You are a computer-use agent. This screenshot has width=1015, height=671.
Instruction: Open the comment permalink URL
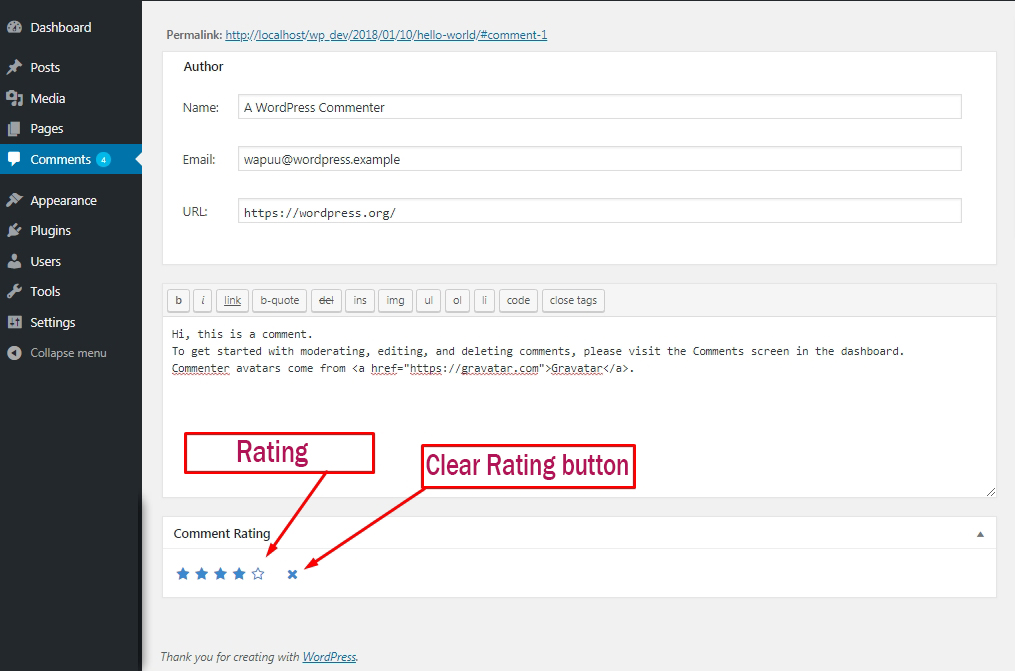(x=386, y=35)
